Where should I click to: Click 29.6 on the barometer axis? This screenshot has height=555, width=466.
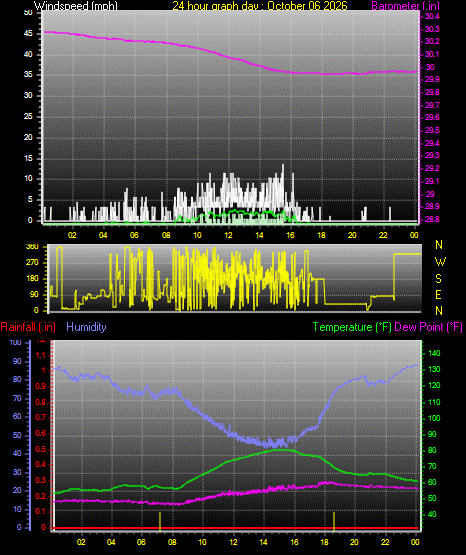[432, 118]
